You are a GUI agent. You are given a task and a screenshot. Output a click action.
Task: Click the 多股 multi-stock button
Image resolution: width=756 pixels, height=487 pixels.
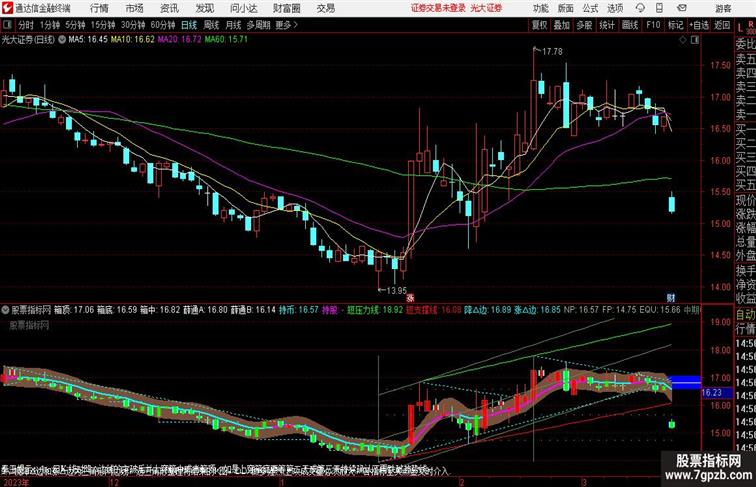[584, 25]
